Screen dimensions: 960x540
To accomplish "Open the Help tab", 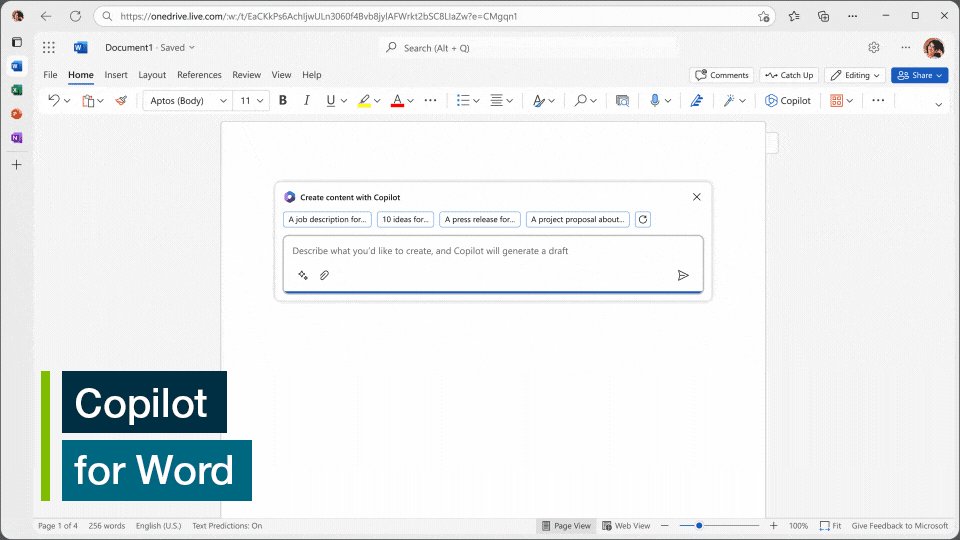I will click(x=312, y=75).
